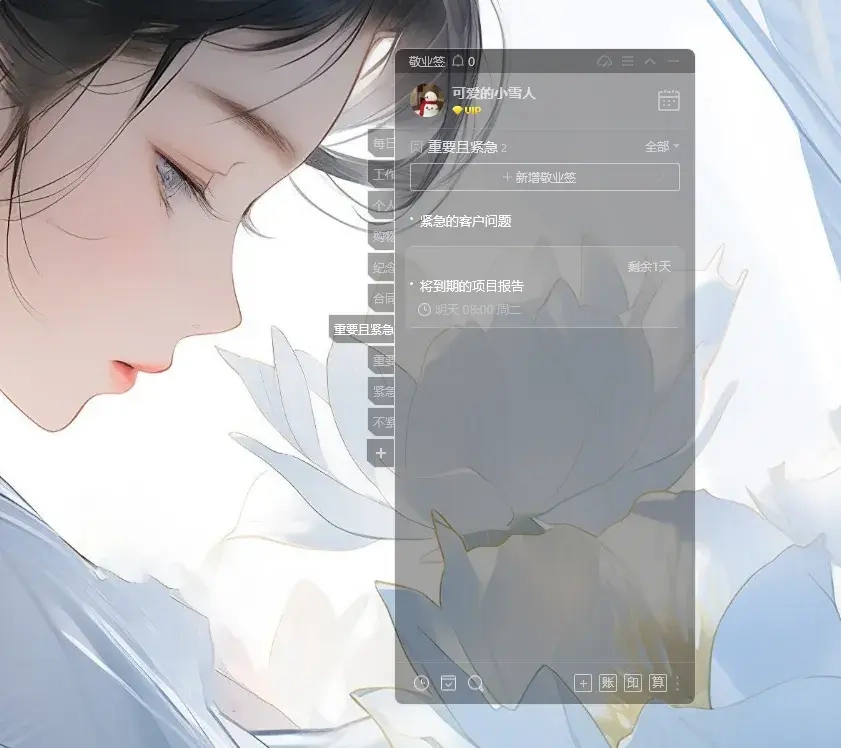Open the hamburger menu in title bar
The image size is (841, 748).
pos(628,61)
